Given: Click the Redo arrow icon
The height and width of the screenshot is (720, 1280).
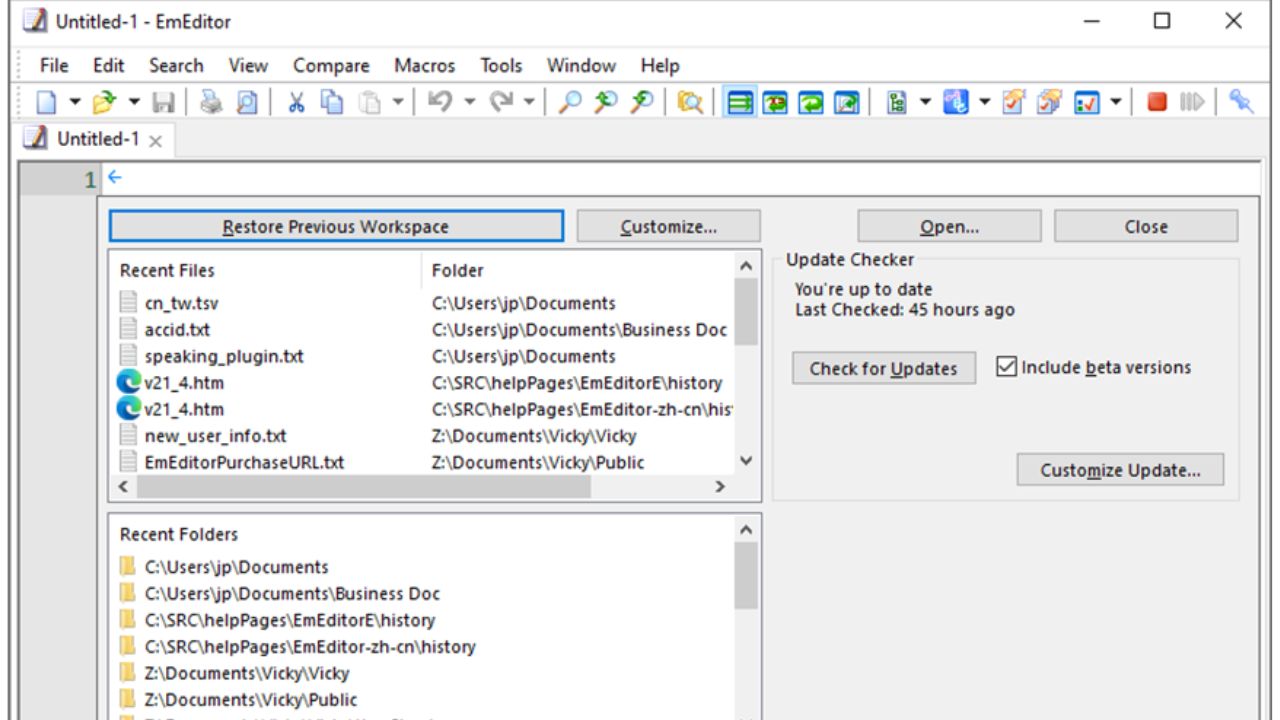Looking at the screenshot, I should pos(501,102).
